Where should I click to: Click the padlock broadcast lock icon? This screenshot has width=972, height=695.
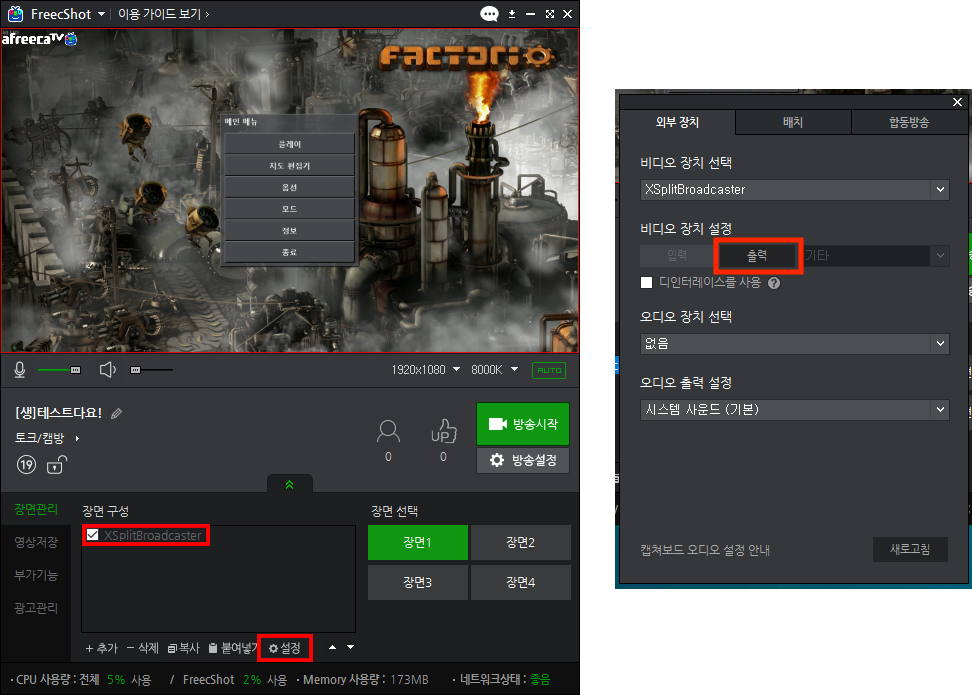(x=56, y=464)
